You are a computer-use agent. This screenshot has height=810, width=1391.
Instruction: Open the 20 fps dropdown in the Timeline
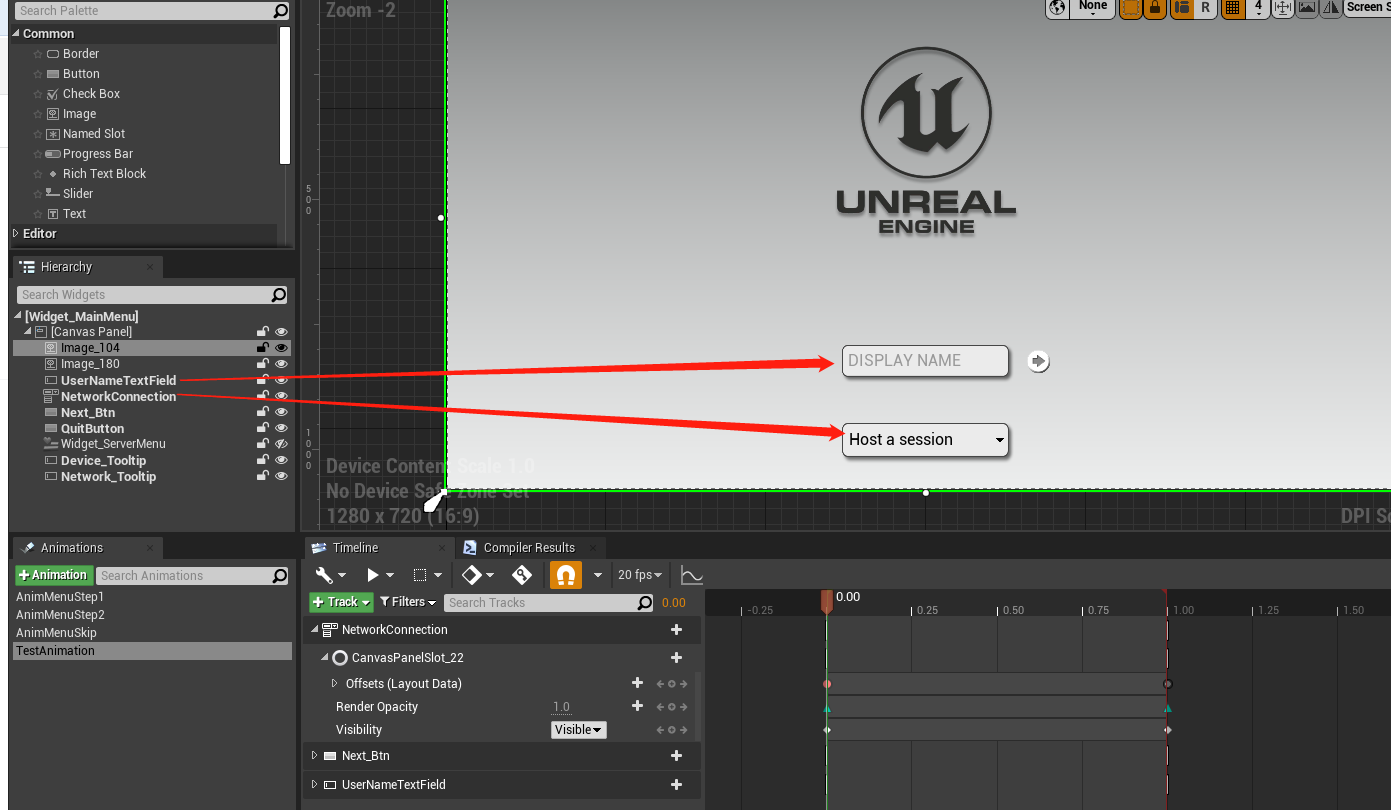(x=638, y=574)
